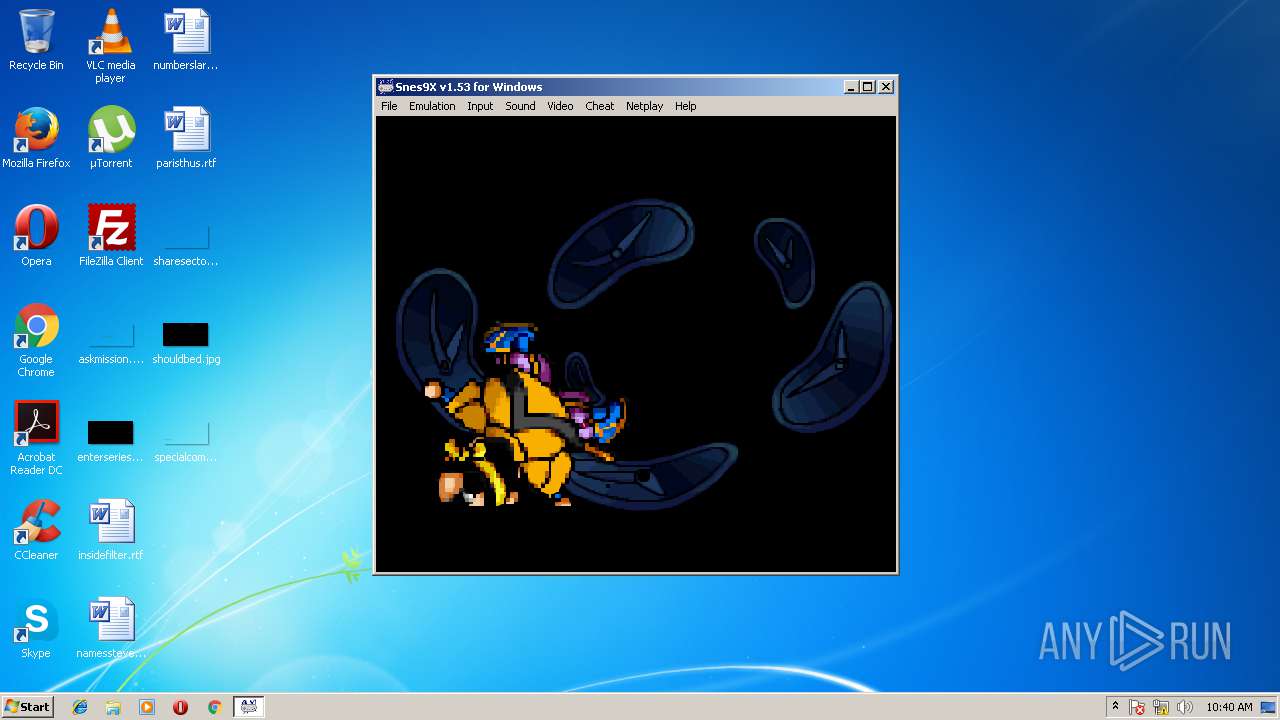Open the Windows Start menu

pos(27,707)
